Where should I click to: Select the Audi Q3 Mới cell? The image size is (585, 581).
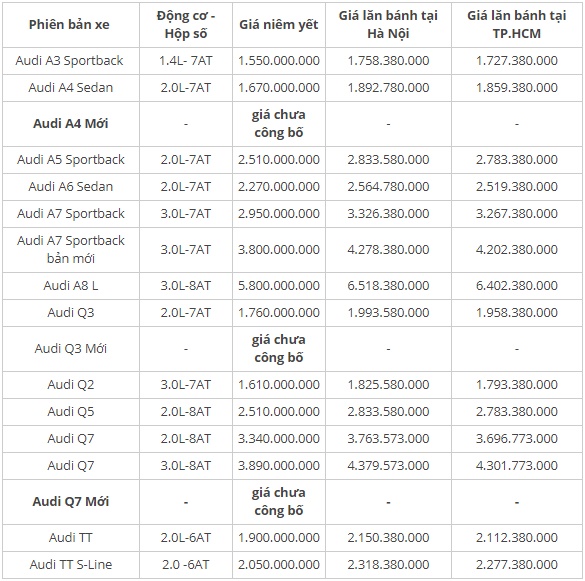click(71, 349)
